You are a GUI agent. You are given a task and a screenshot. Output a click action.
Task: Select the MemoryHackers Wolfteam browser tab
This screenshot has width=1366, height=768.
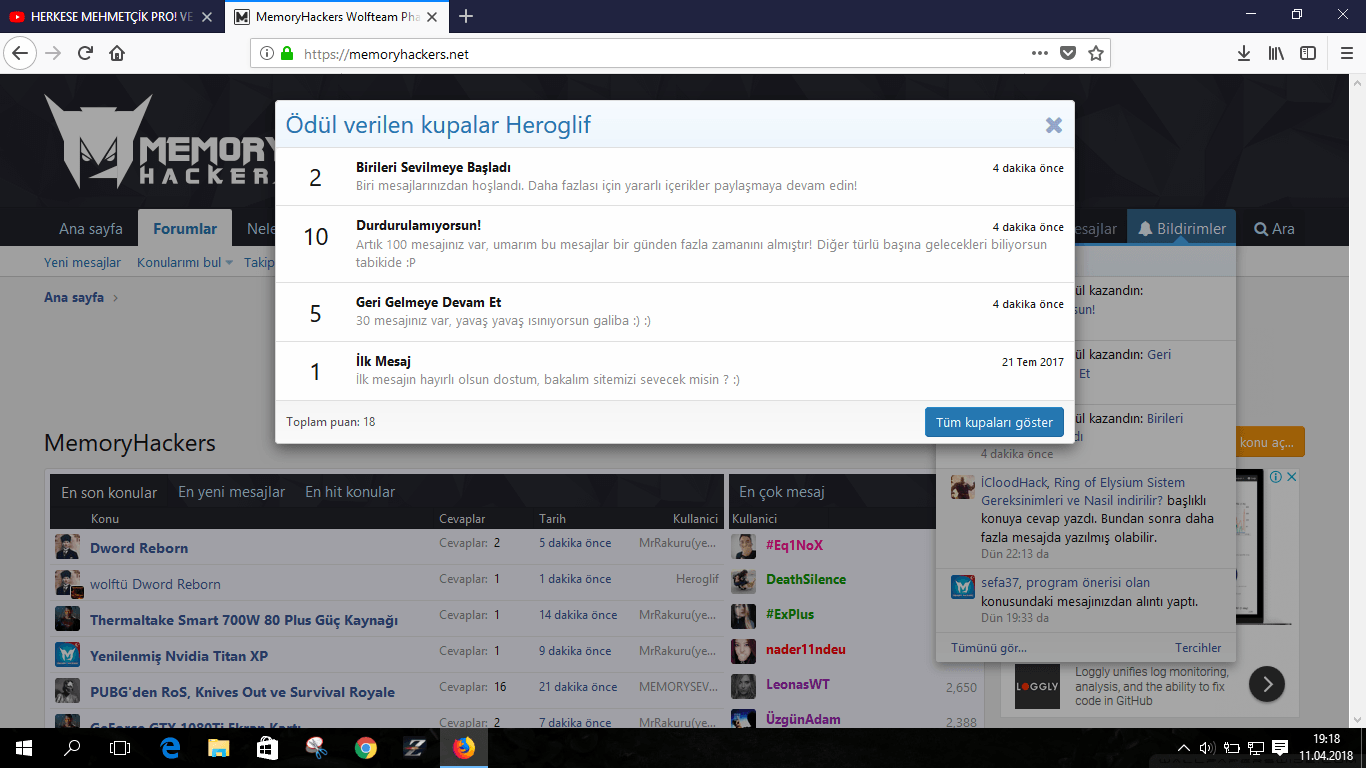click(337, 17)
